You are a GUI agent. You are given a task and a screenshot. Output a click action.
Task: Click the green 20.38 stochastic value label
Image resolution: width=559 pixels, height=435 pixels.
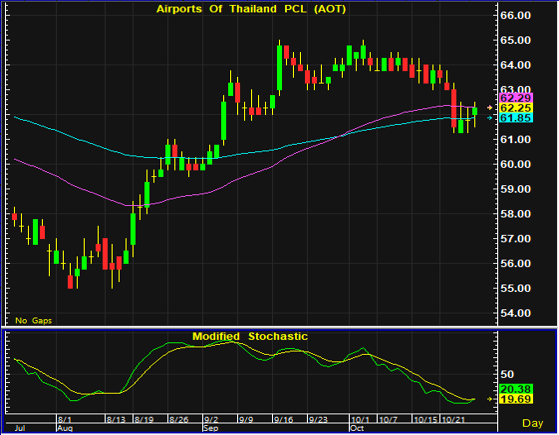point(516,389)
